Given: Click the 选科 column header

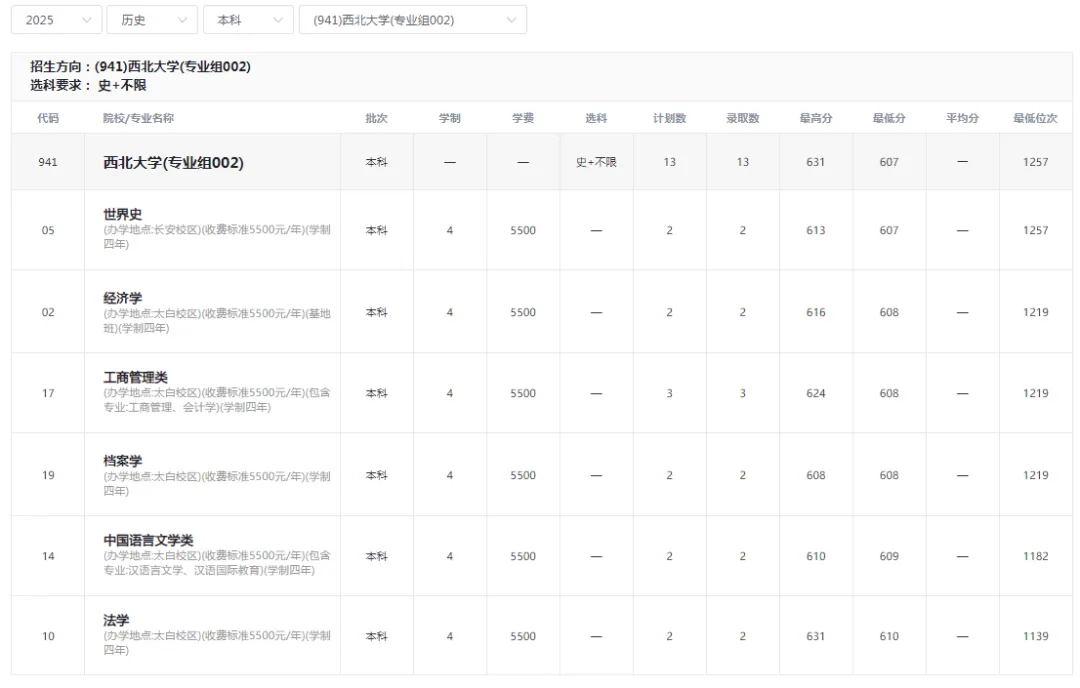Looking at the screenshot, I should click(x=596, y=118).
